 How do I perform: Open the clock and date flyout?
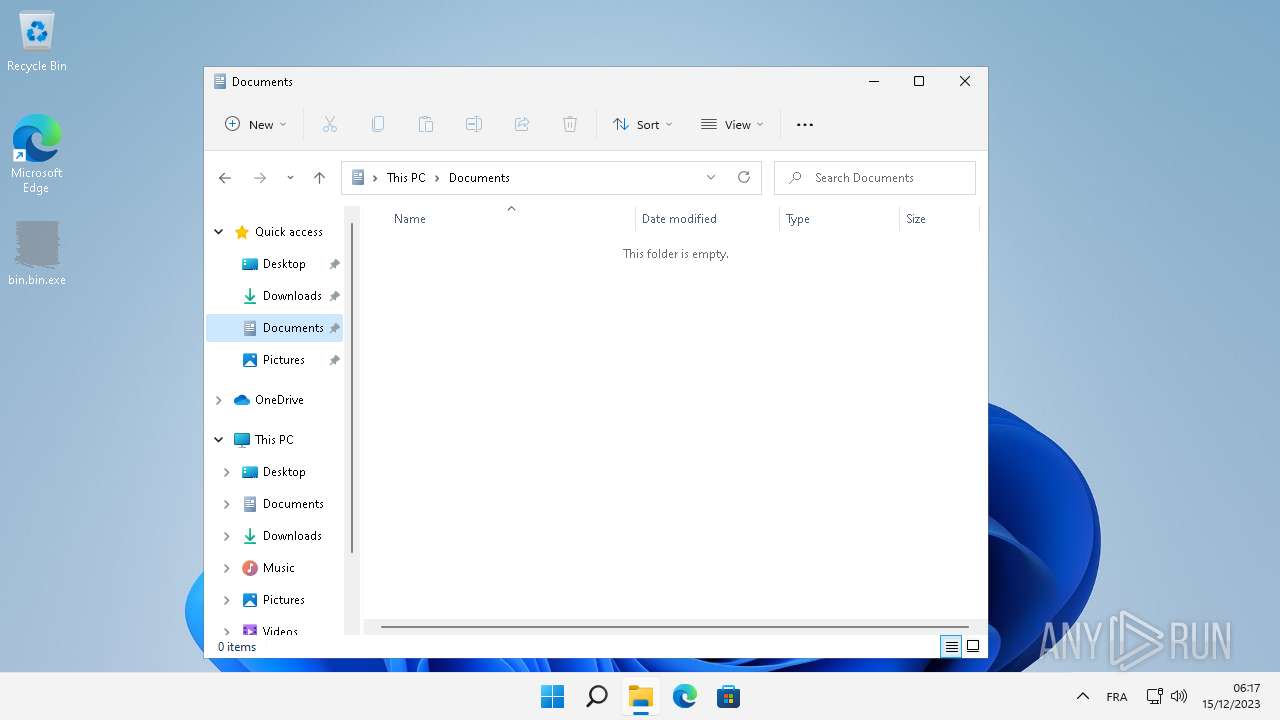1231,696
